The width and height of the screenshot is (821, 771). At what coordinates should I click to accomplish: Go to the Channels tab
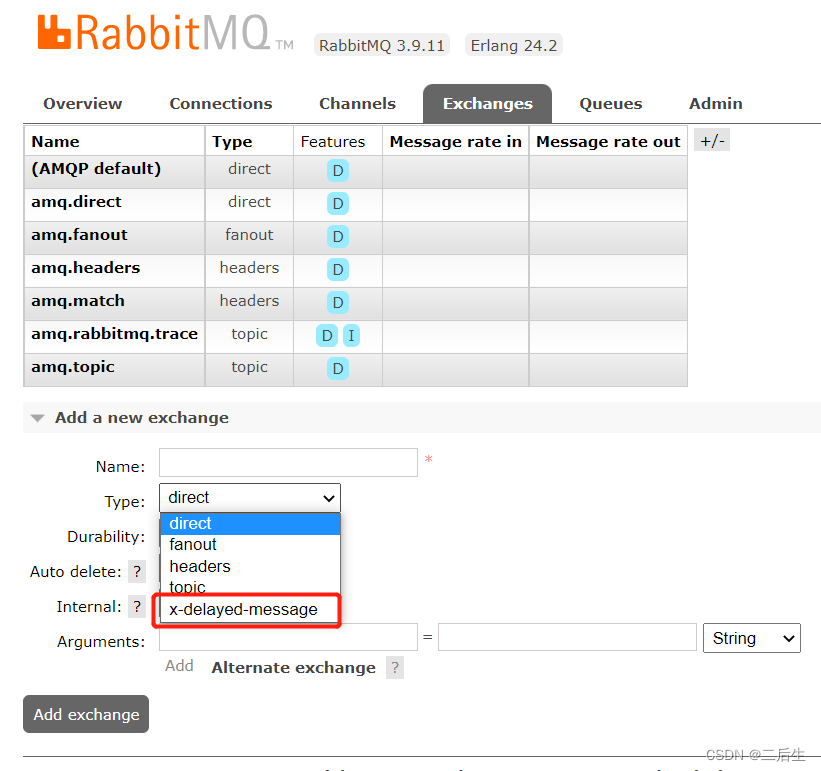(x=358, y=104)
